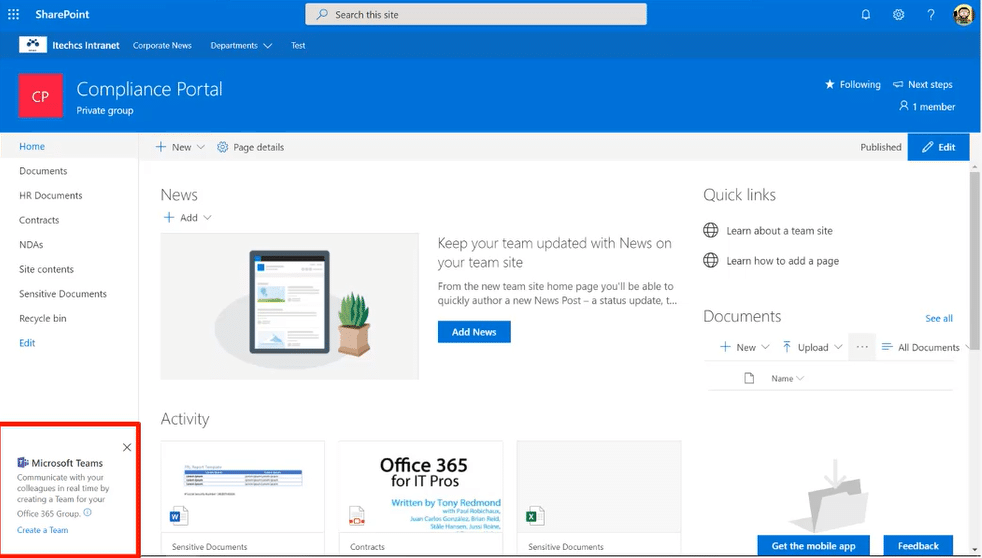
Task: Open the Test navigation link
Action: click(x=298, y=45)
